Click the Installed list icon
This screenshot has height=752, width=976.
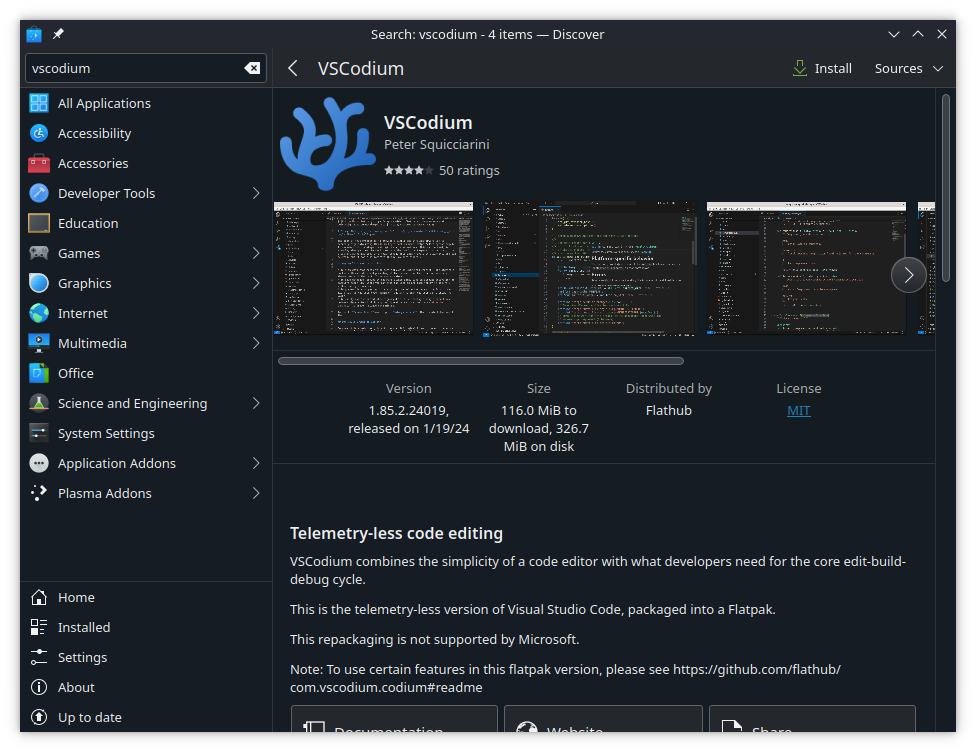(39, 627)
